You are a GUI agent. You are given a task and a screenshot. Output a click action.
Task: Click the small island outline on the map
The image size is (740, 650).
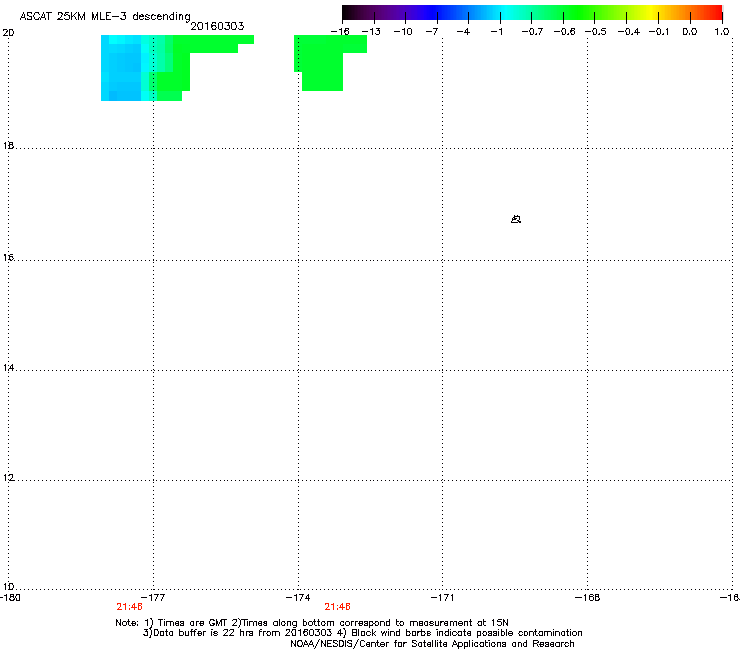[516, 219]
